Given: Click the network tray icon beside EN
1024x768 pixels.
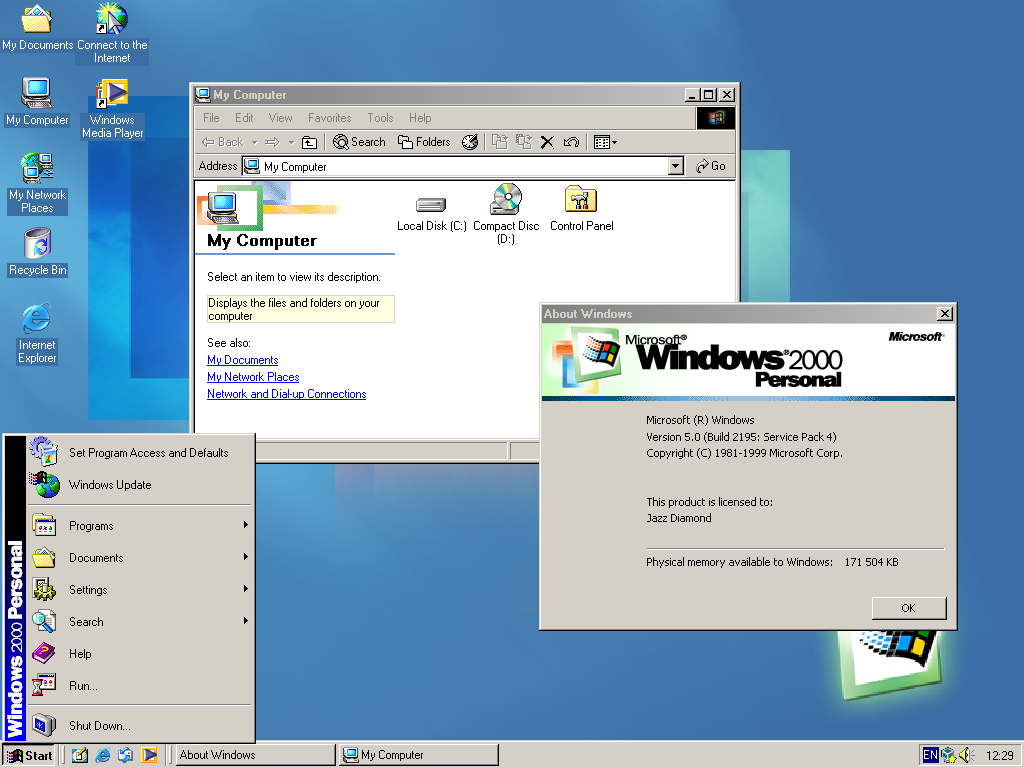Looking at the screenshot, I should pos(948,756).
